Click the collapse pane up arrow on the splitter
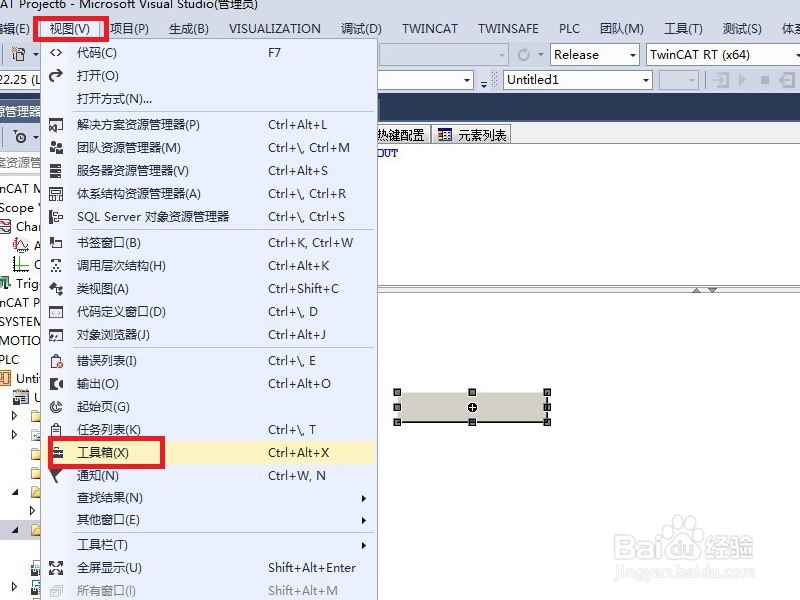Image resolution: width=800 pixels, height=600 pixels. (x=696, y=290)
